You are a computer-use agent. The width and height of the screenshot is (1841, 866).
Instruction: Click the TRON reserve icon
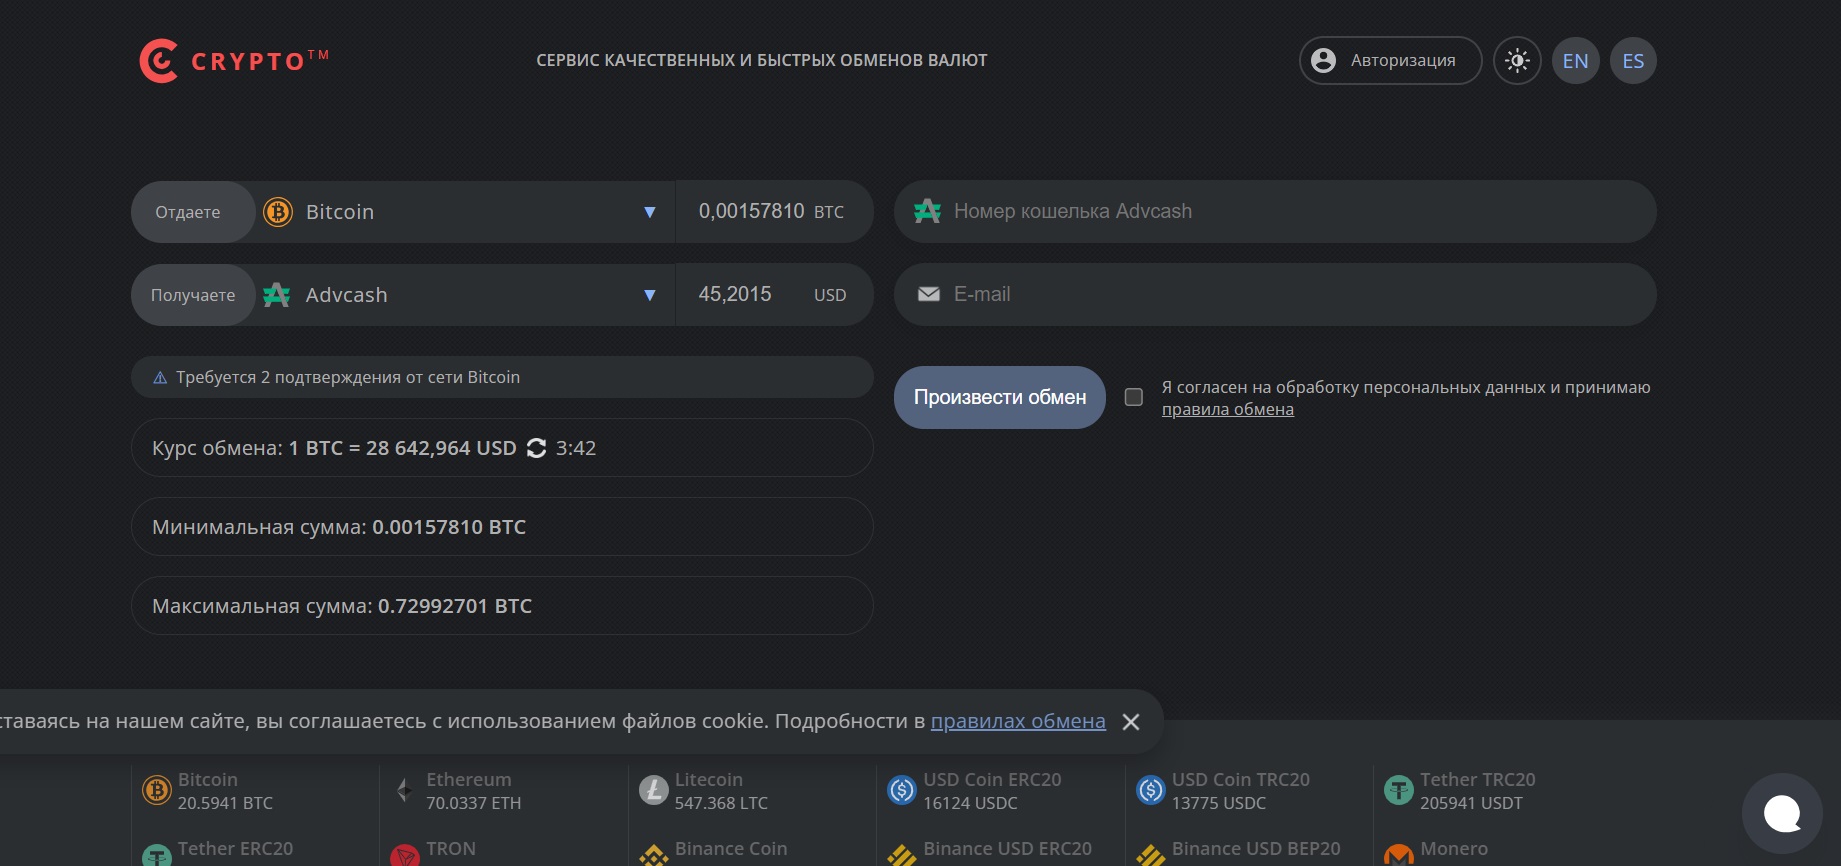405,855
